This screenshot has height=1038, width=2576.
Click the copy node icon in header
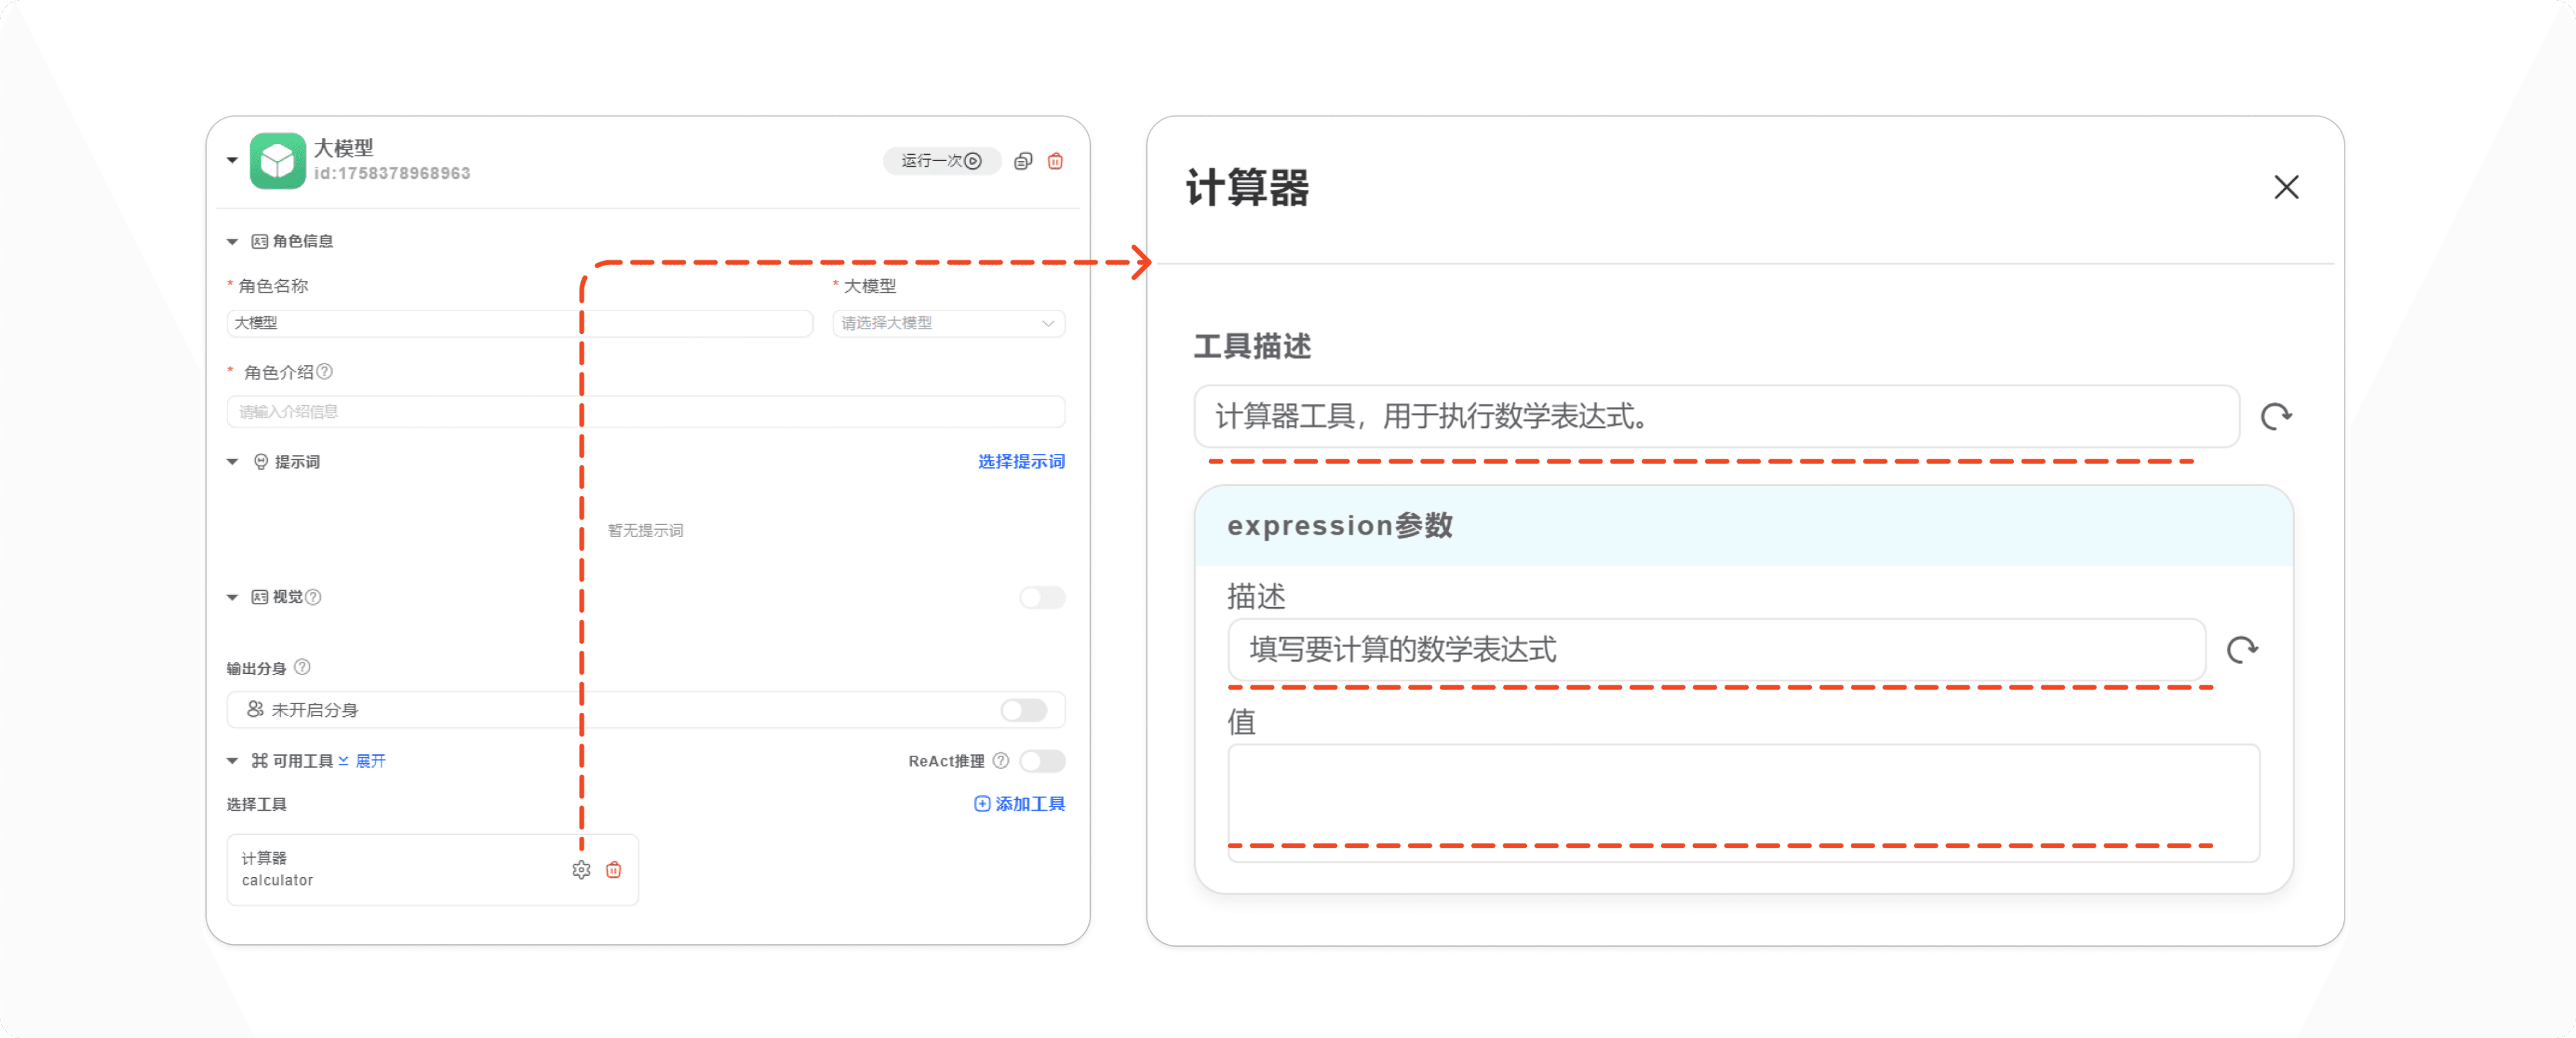[x=1022, y=161]
